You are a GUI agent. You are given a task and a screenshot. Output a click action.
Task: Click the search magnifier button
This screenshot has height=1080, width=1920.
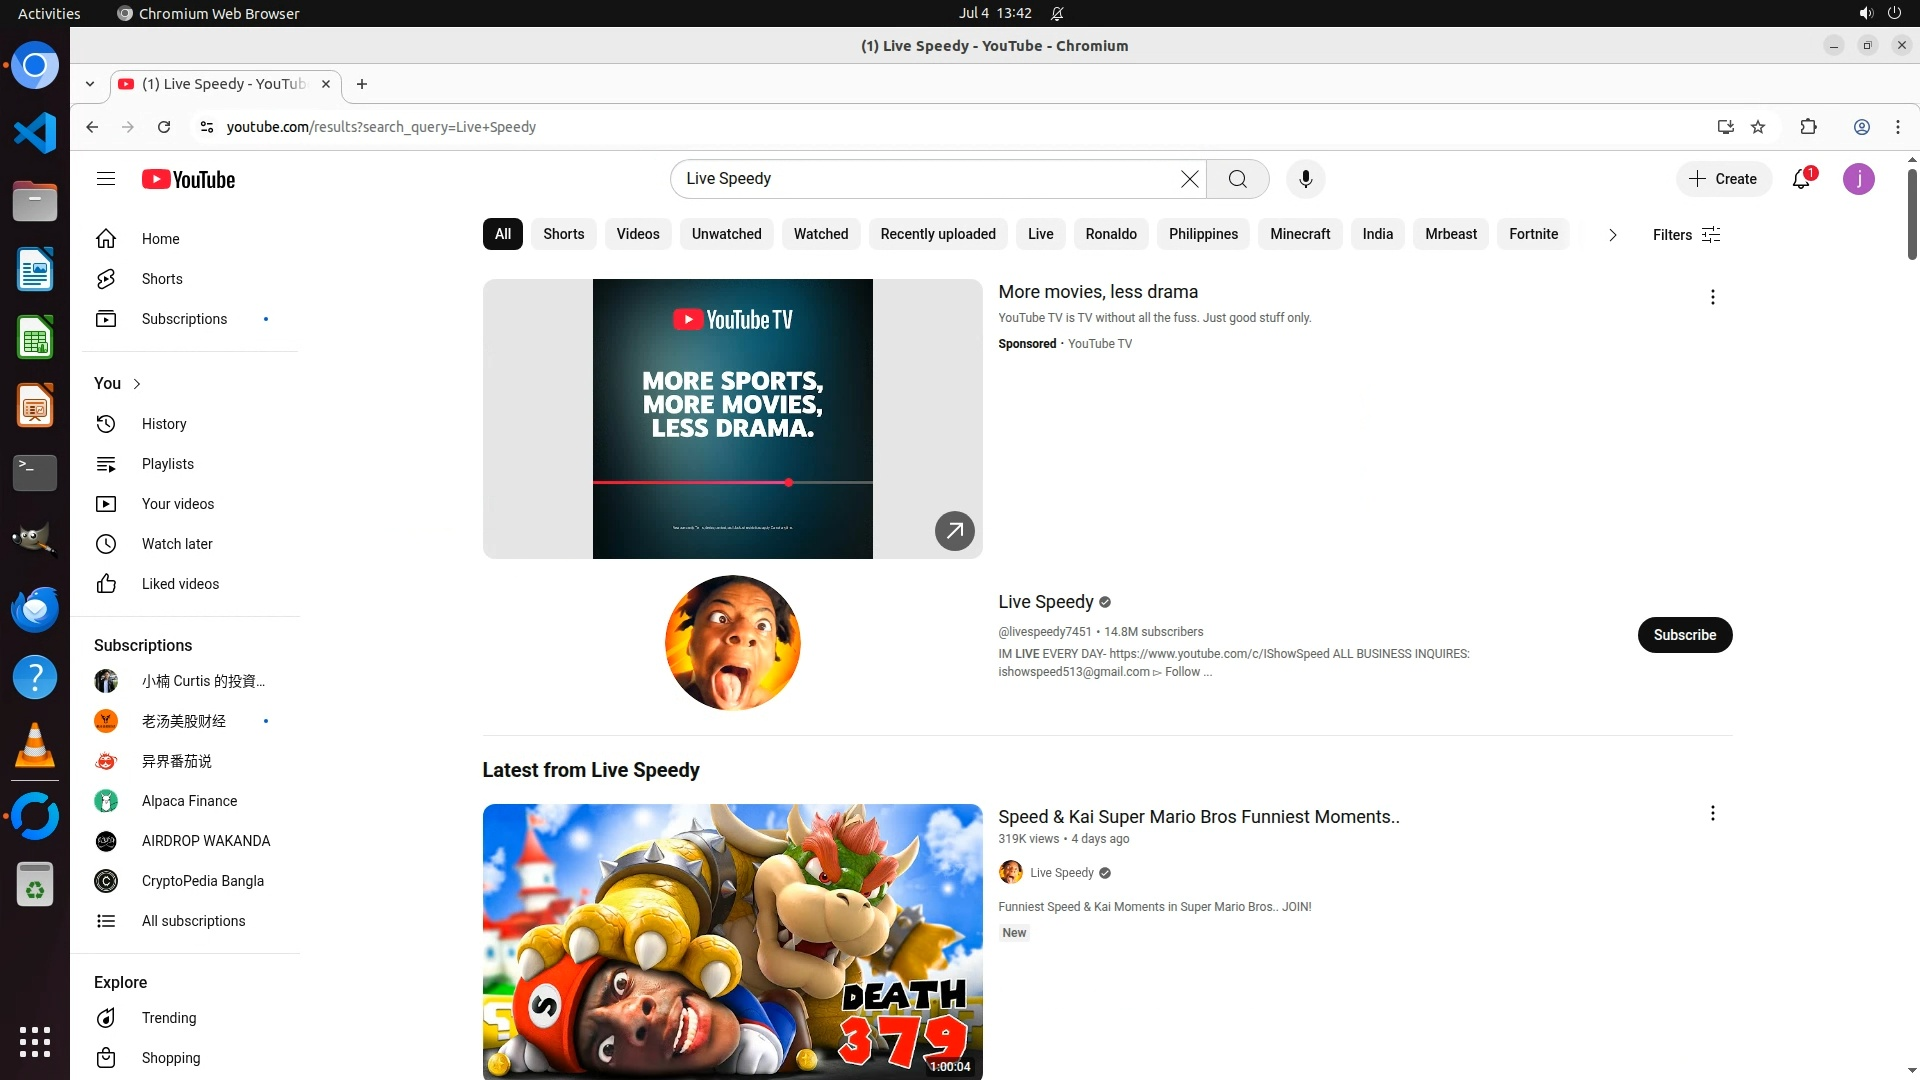[1237, 179]
